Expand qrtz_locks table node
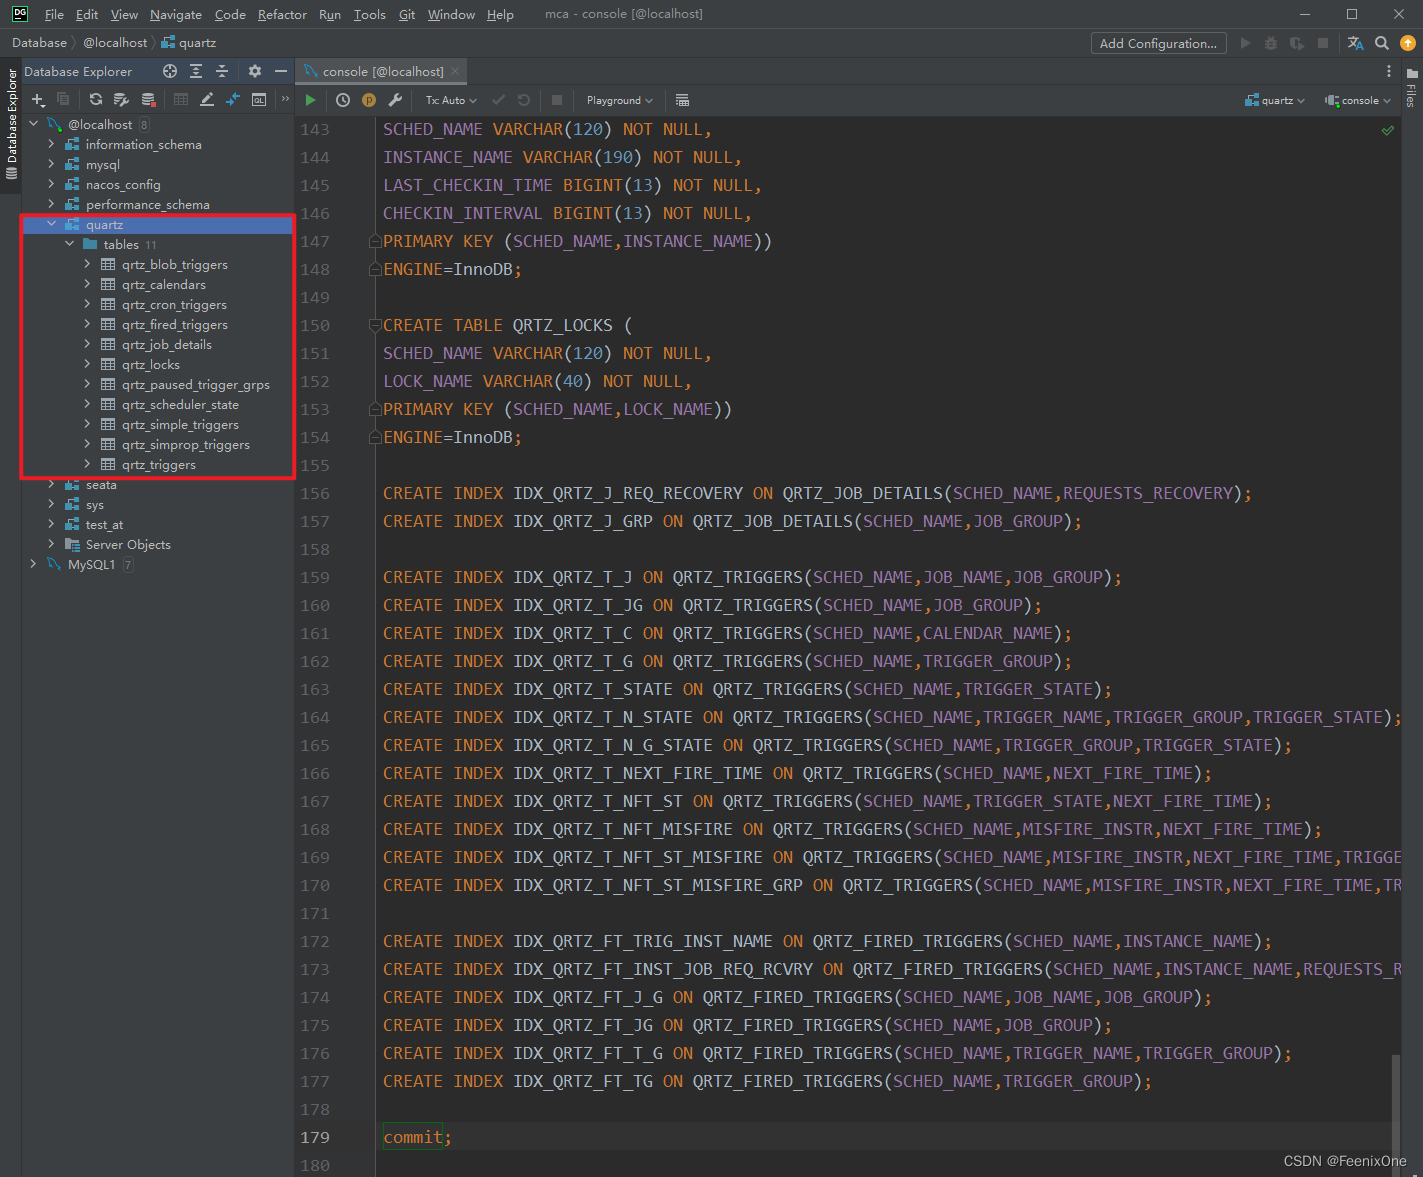 [87, 364]
